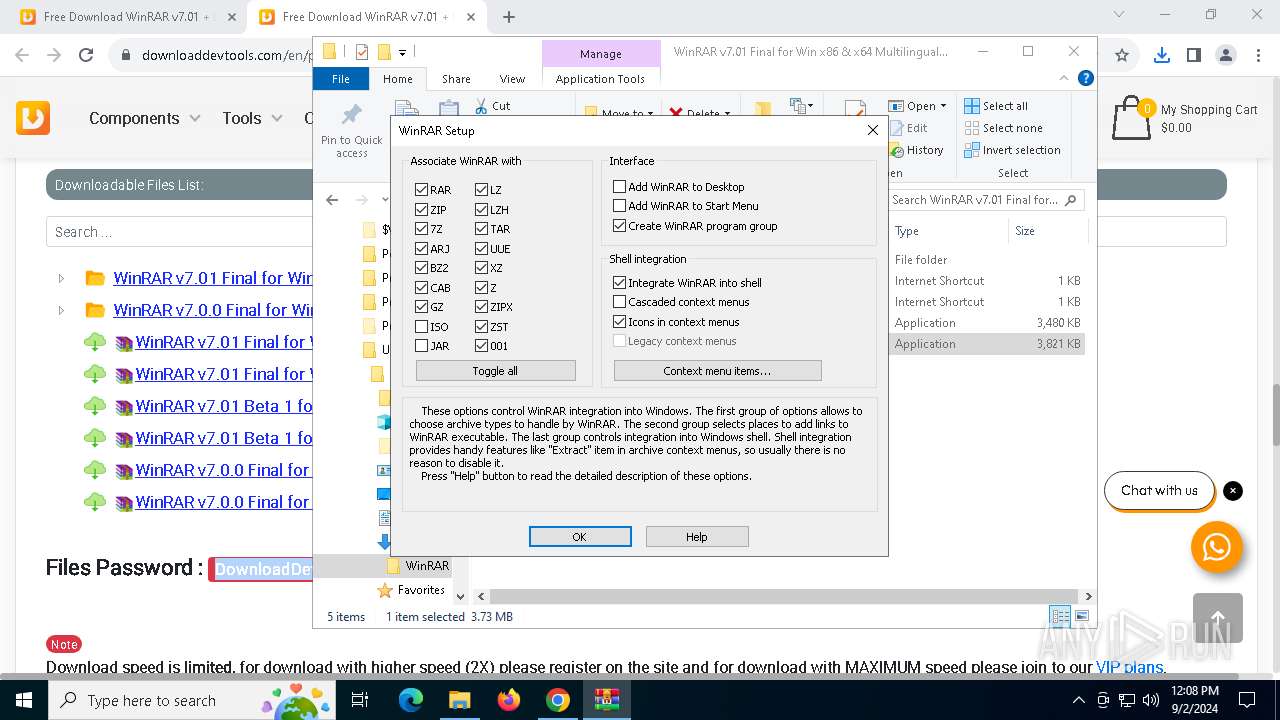
Task: Expand the Open dropdown arrow
Action: (x=943, y=106)
